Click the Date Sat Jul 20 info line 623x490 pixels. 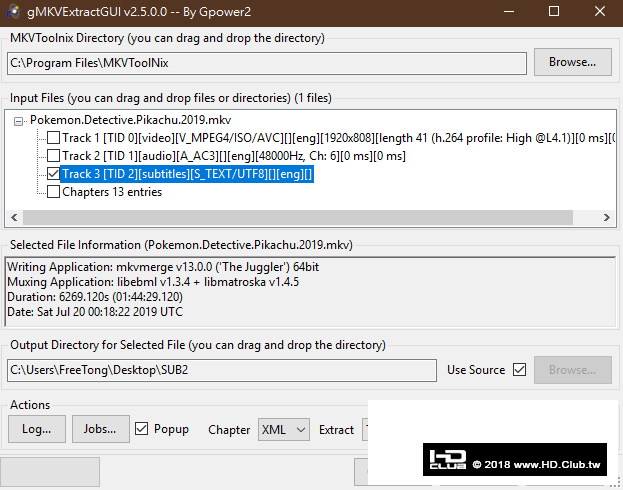tap(95, 312)
